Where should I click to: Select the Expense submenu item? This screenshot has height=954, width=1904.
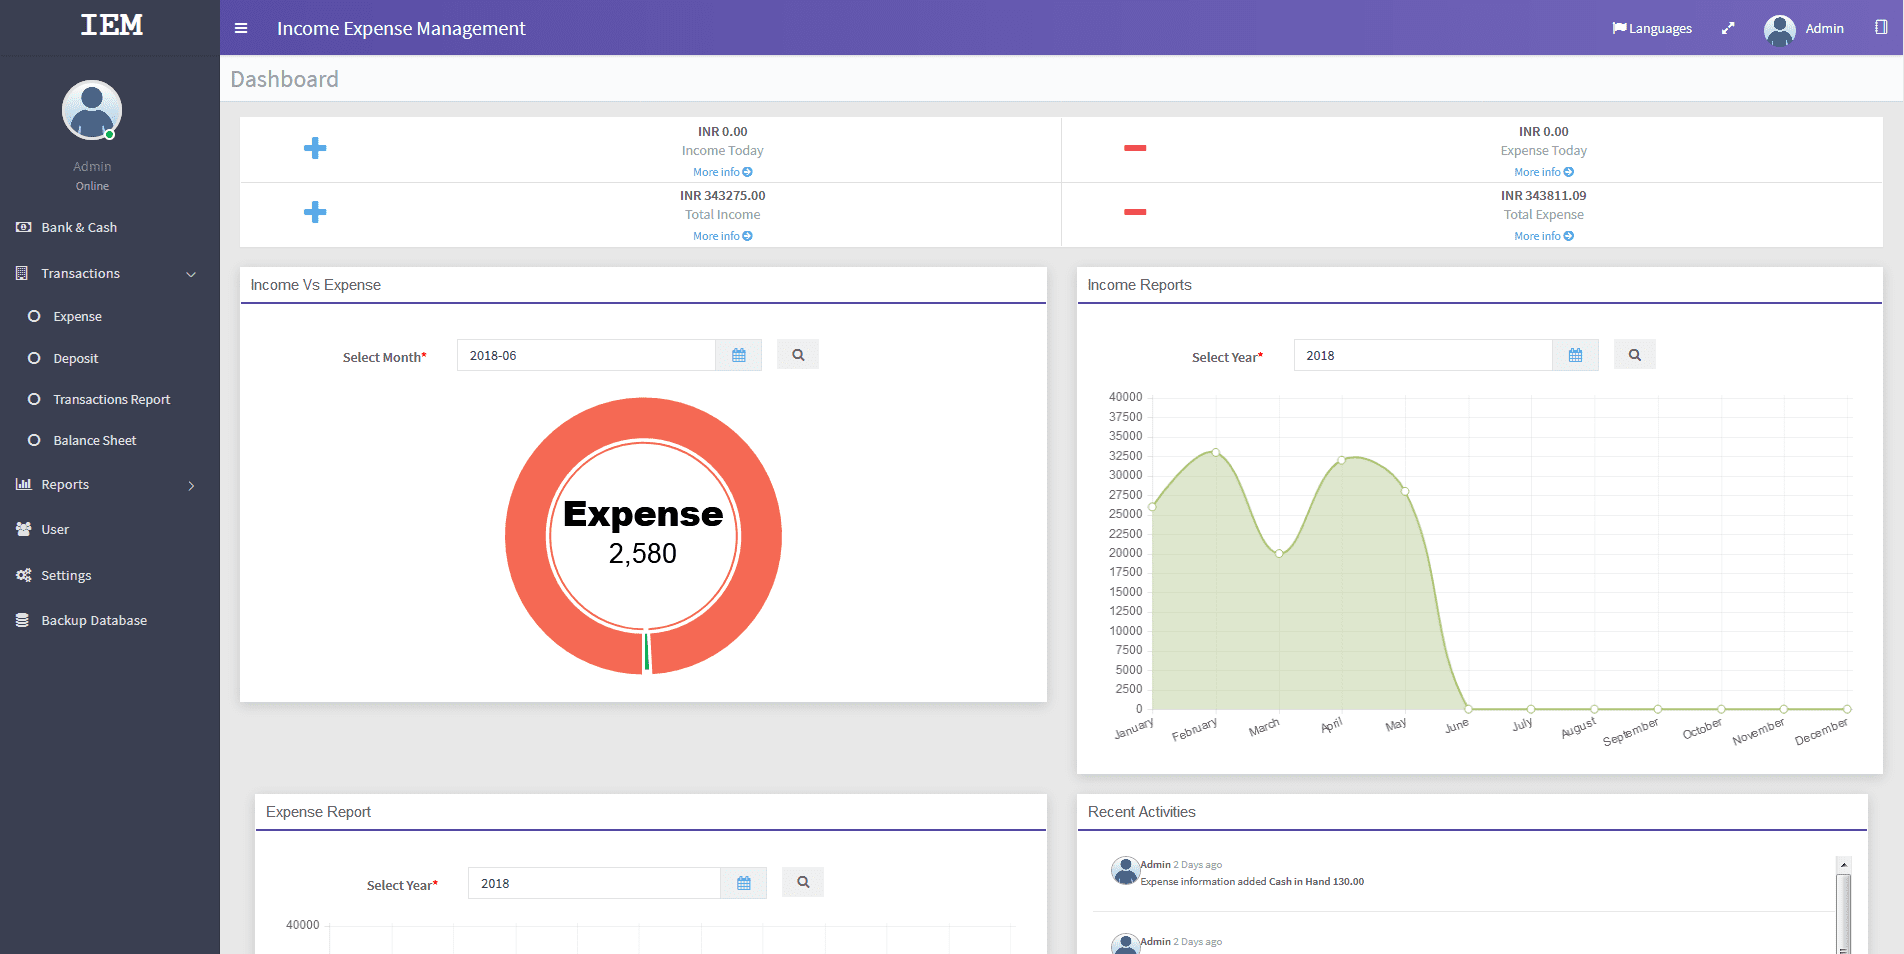[x=77, y=316]
